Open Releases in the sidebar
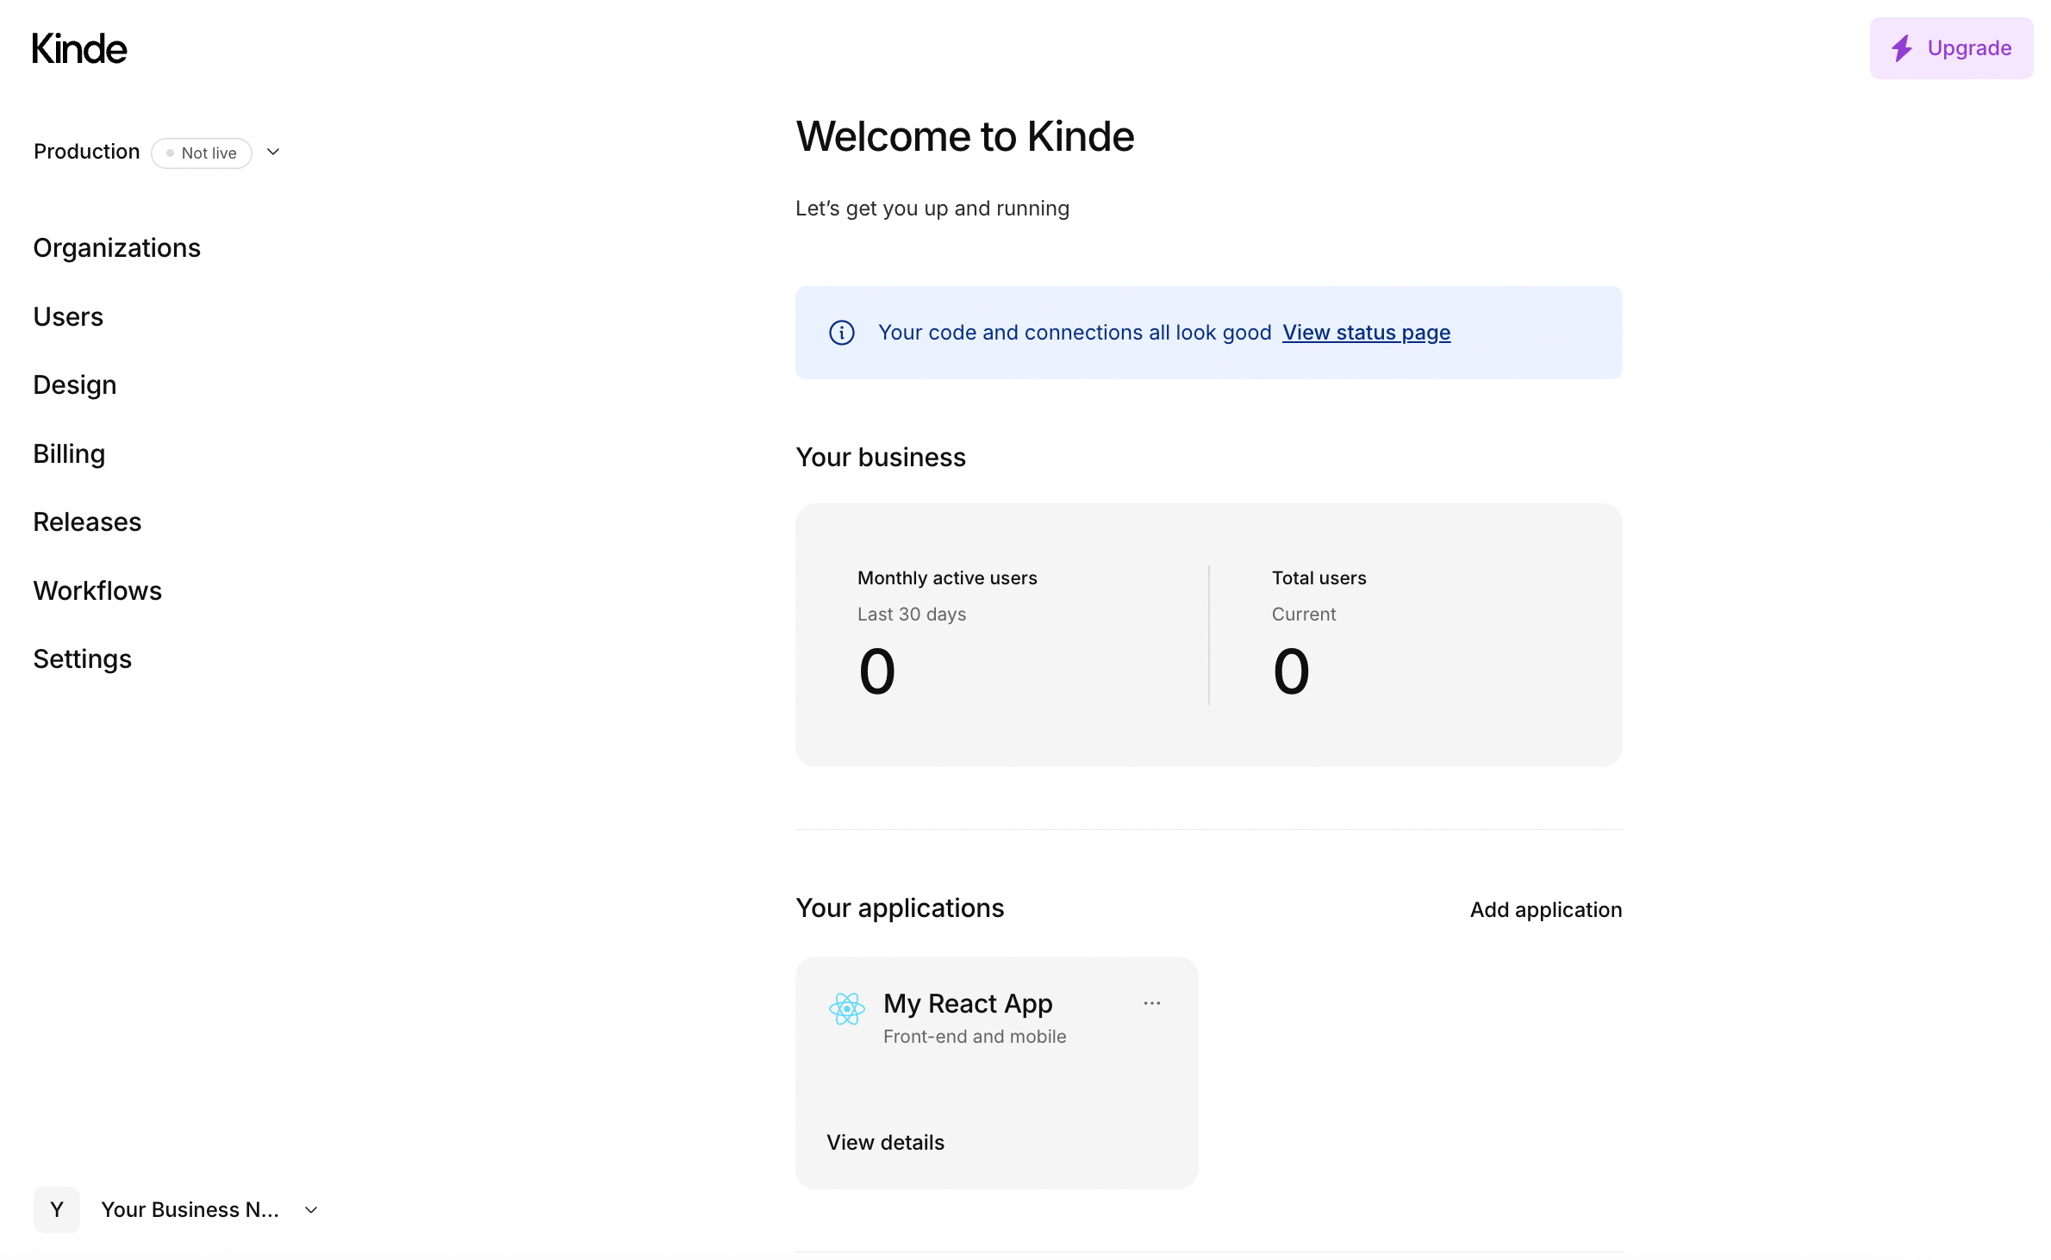This screenshot has height=1260, width=2051. click(87, 522)
